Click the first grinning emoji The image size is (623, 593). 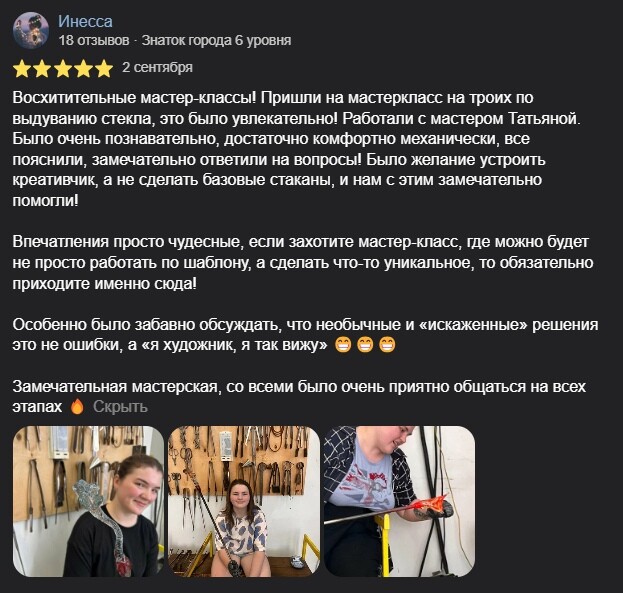[342, 345]
